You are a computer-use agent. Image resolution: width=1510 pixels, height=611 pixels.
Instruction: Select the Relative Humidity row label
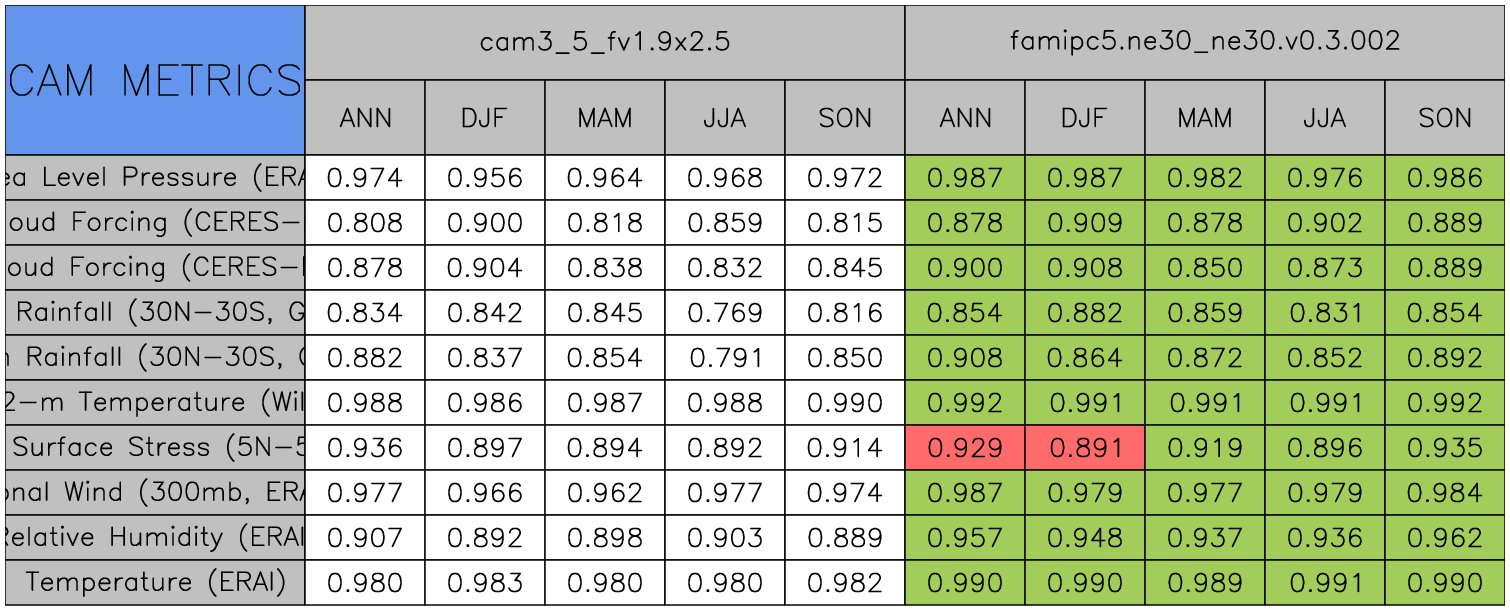[x=155, y=538]
